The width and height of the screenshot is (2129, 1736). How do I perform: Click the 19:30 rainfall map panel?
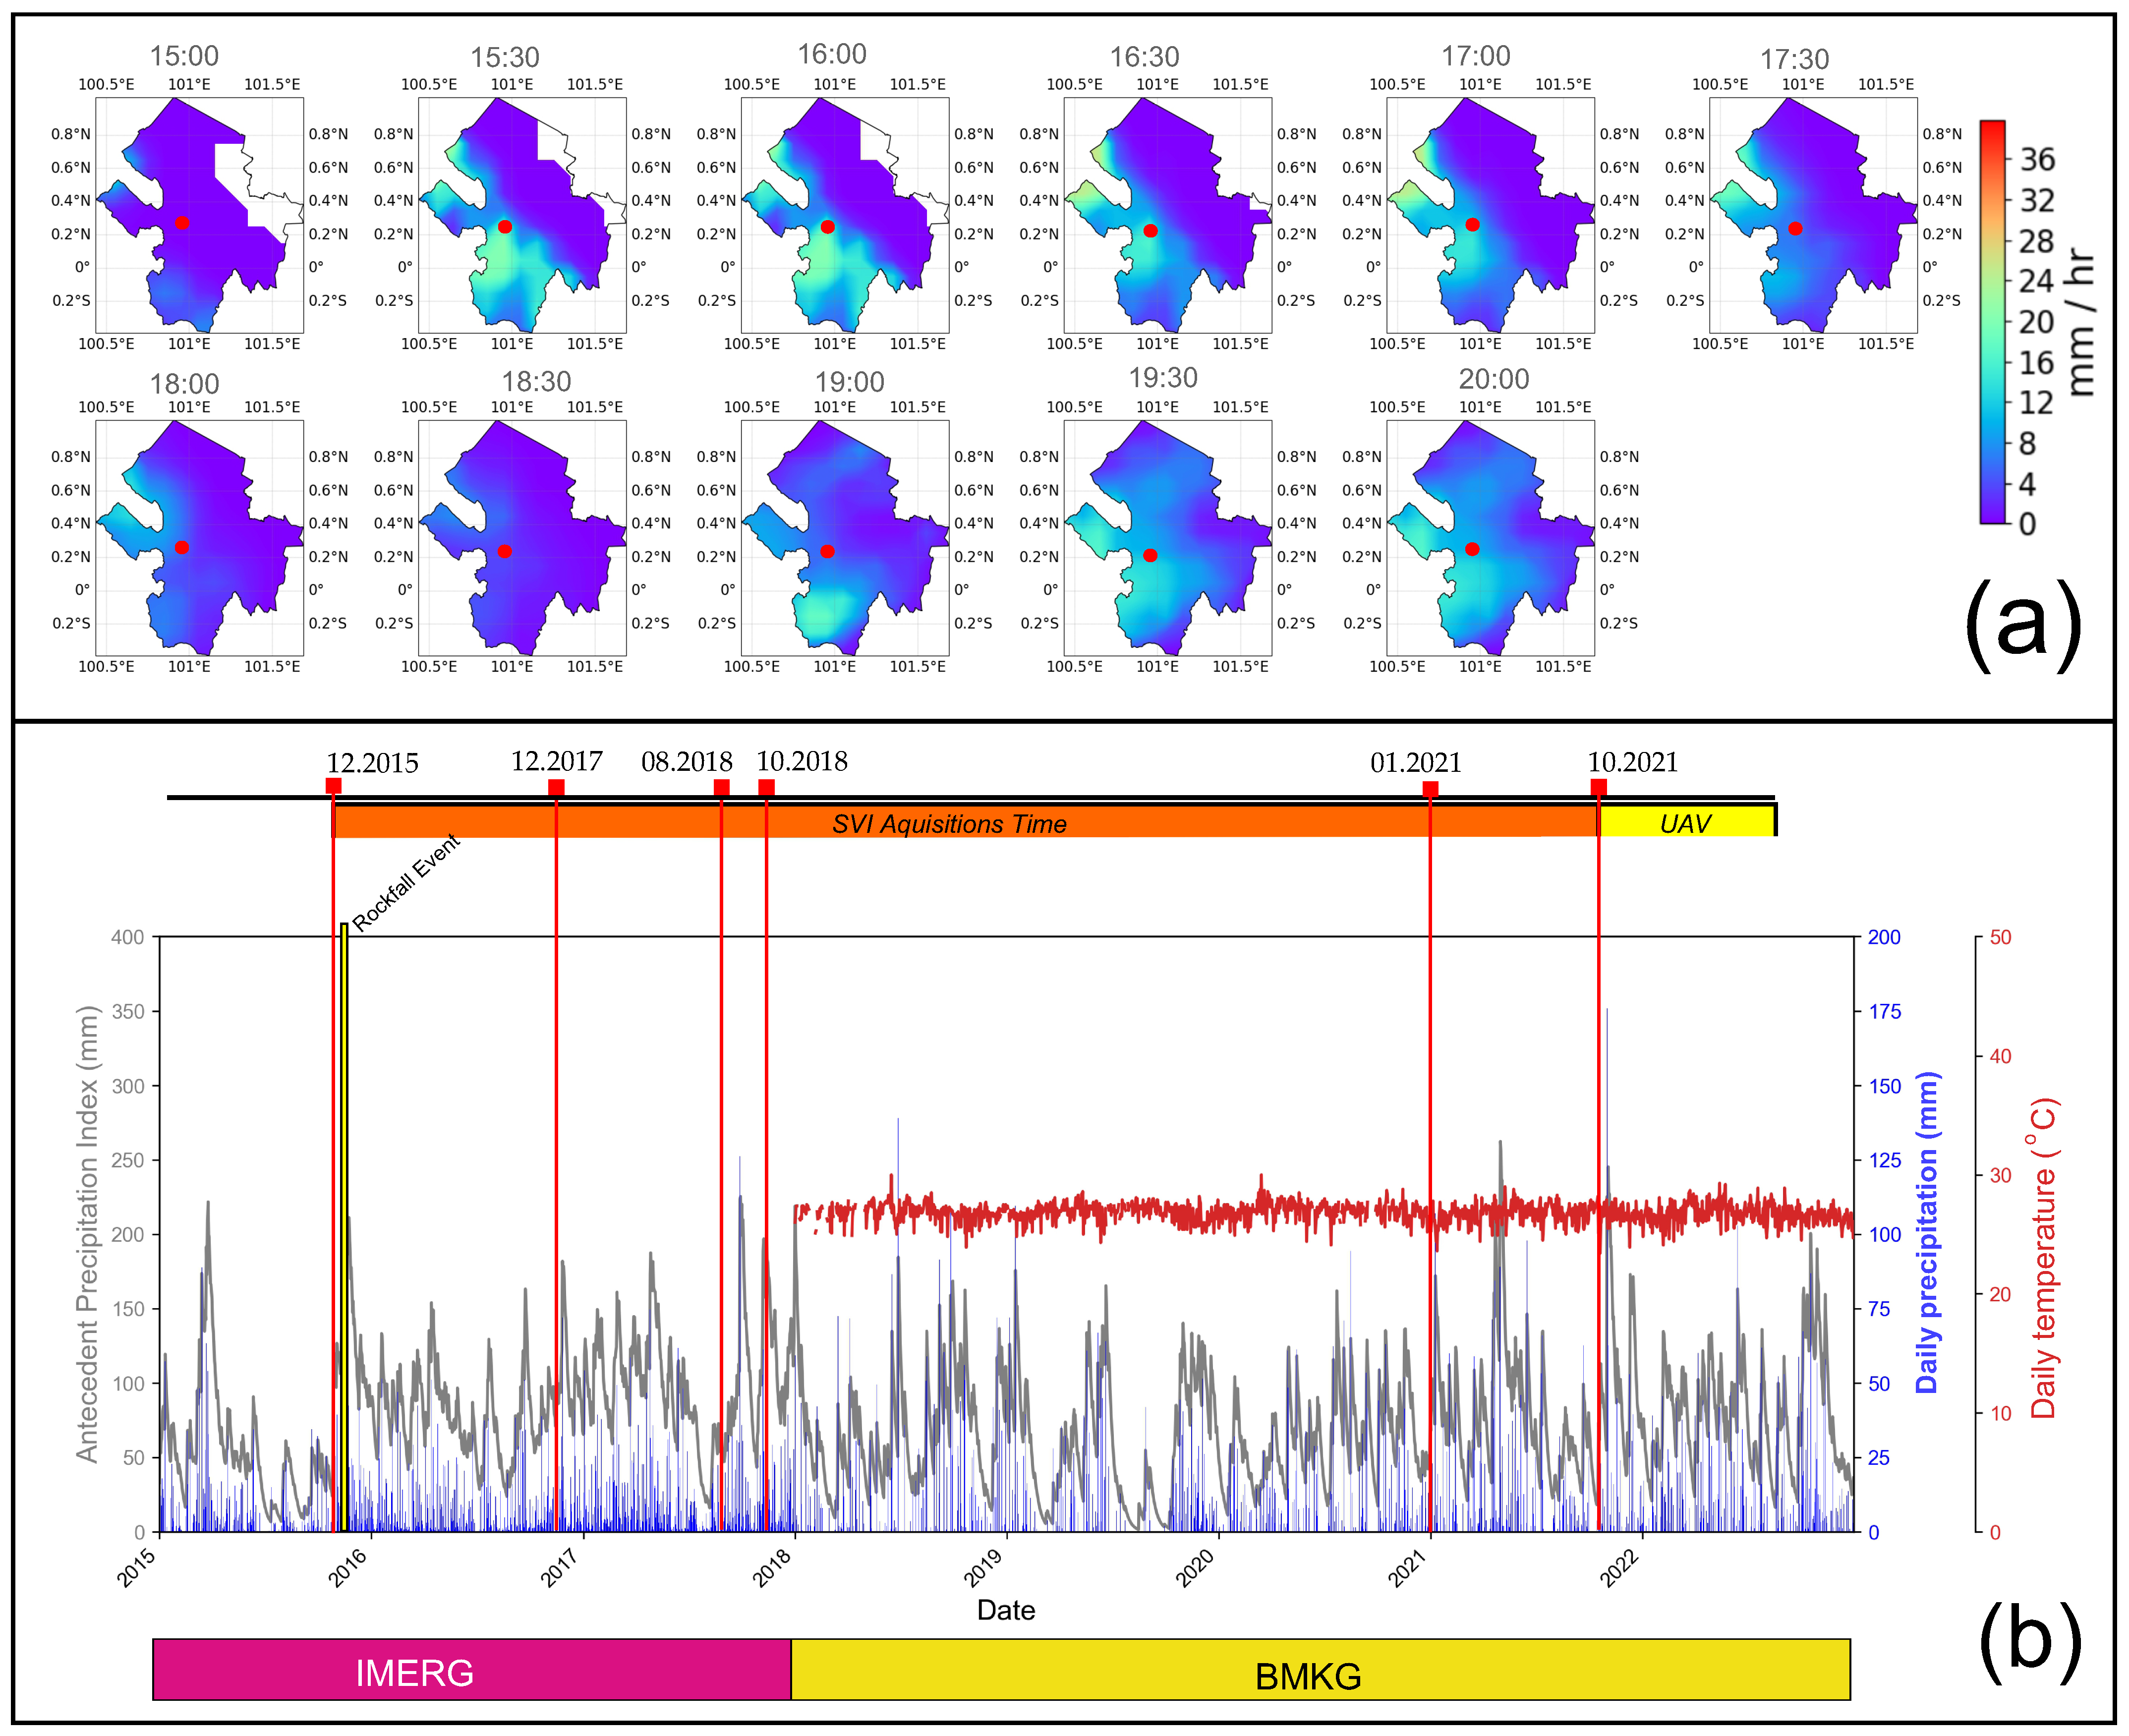point(1168,538)
